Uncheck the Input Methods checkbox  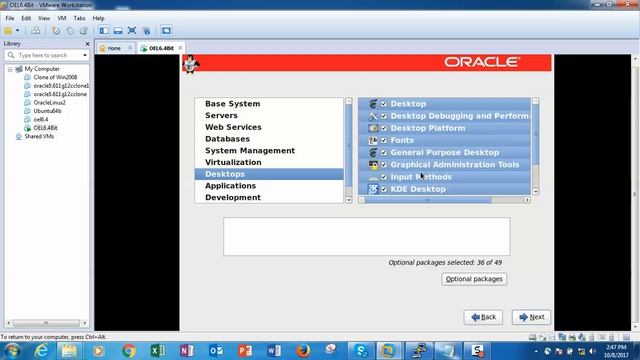point(384,177)
